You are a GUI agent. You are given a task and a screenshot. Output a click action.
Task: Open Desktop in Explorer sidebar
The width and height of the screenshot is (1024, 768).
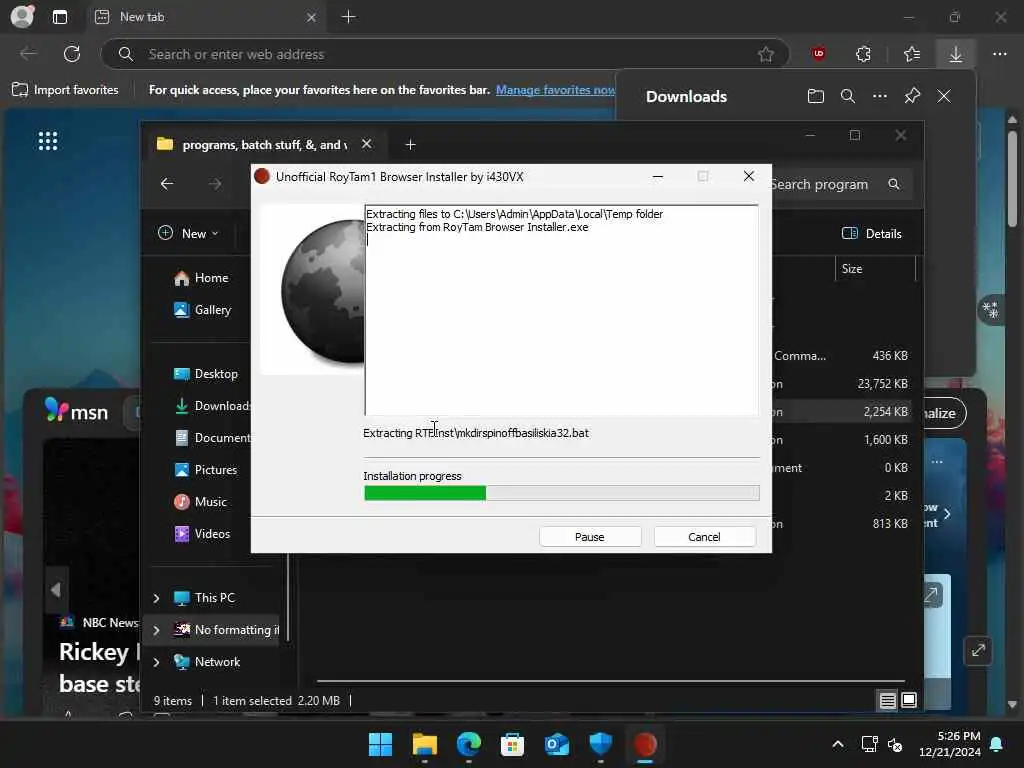206,374
